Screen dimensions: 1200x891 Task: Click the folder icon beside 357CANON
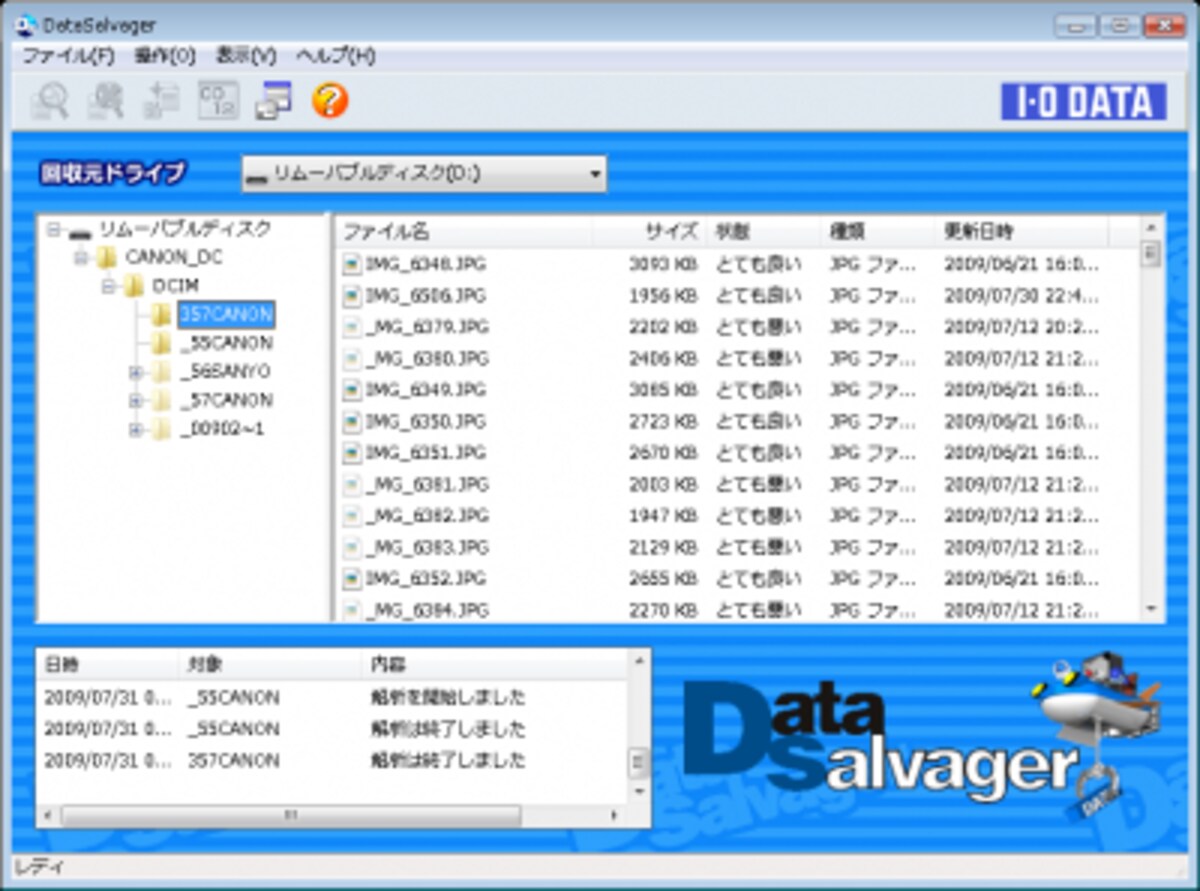pos(161,315)
